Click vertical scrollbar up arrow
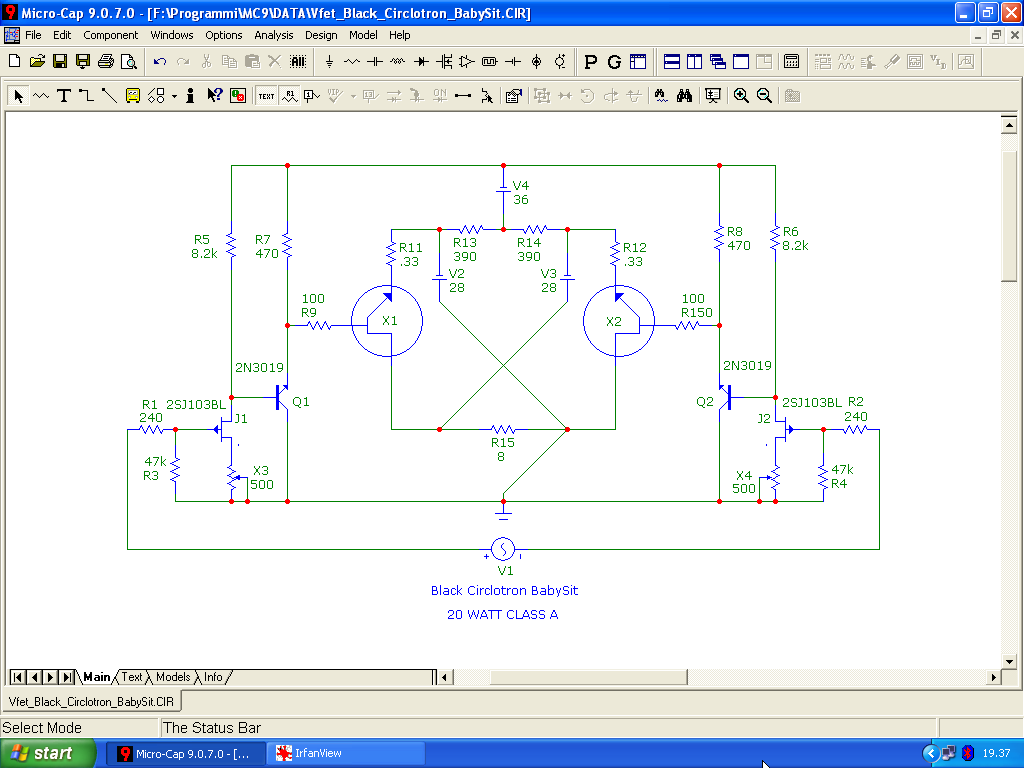Image resolution: width=1024 pixels, height=768 pixels. pos(1009,124)
